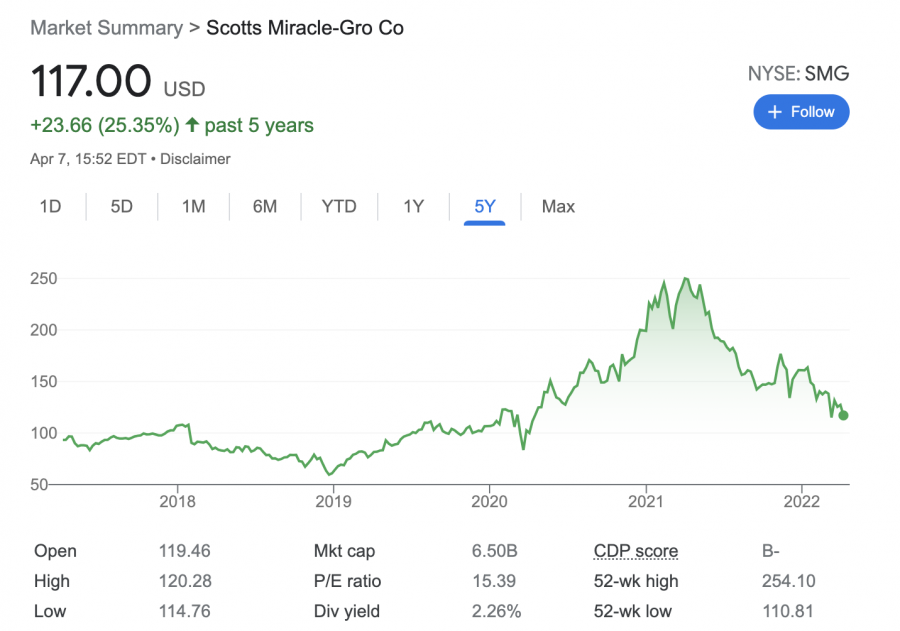The width and height of the screenshot is (900, 631).
Task: Click the 2020 axis label
Action: point(489,502)
